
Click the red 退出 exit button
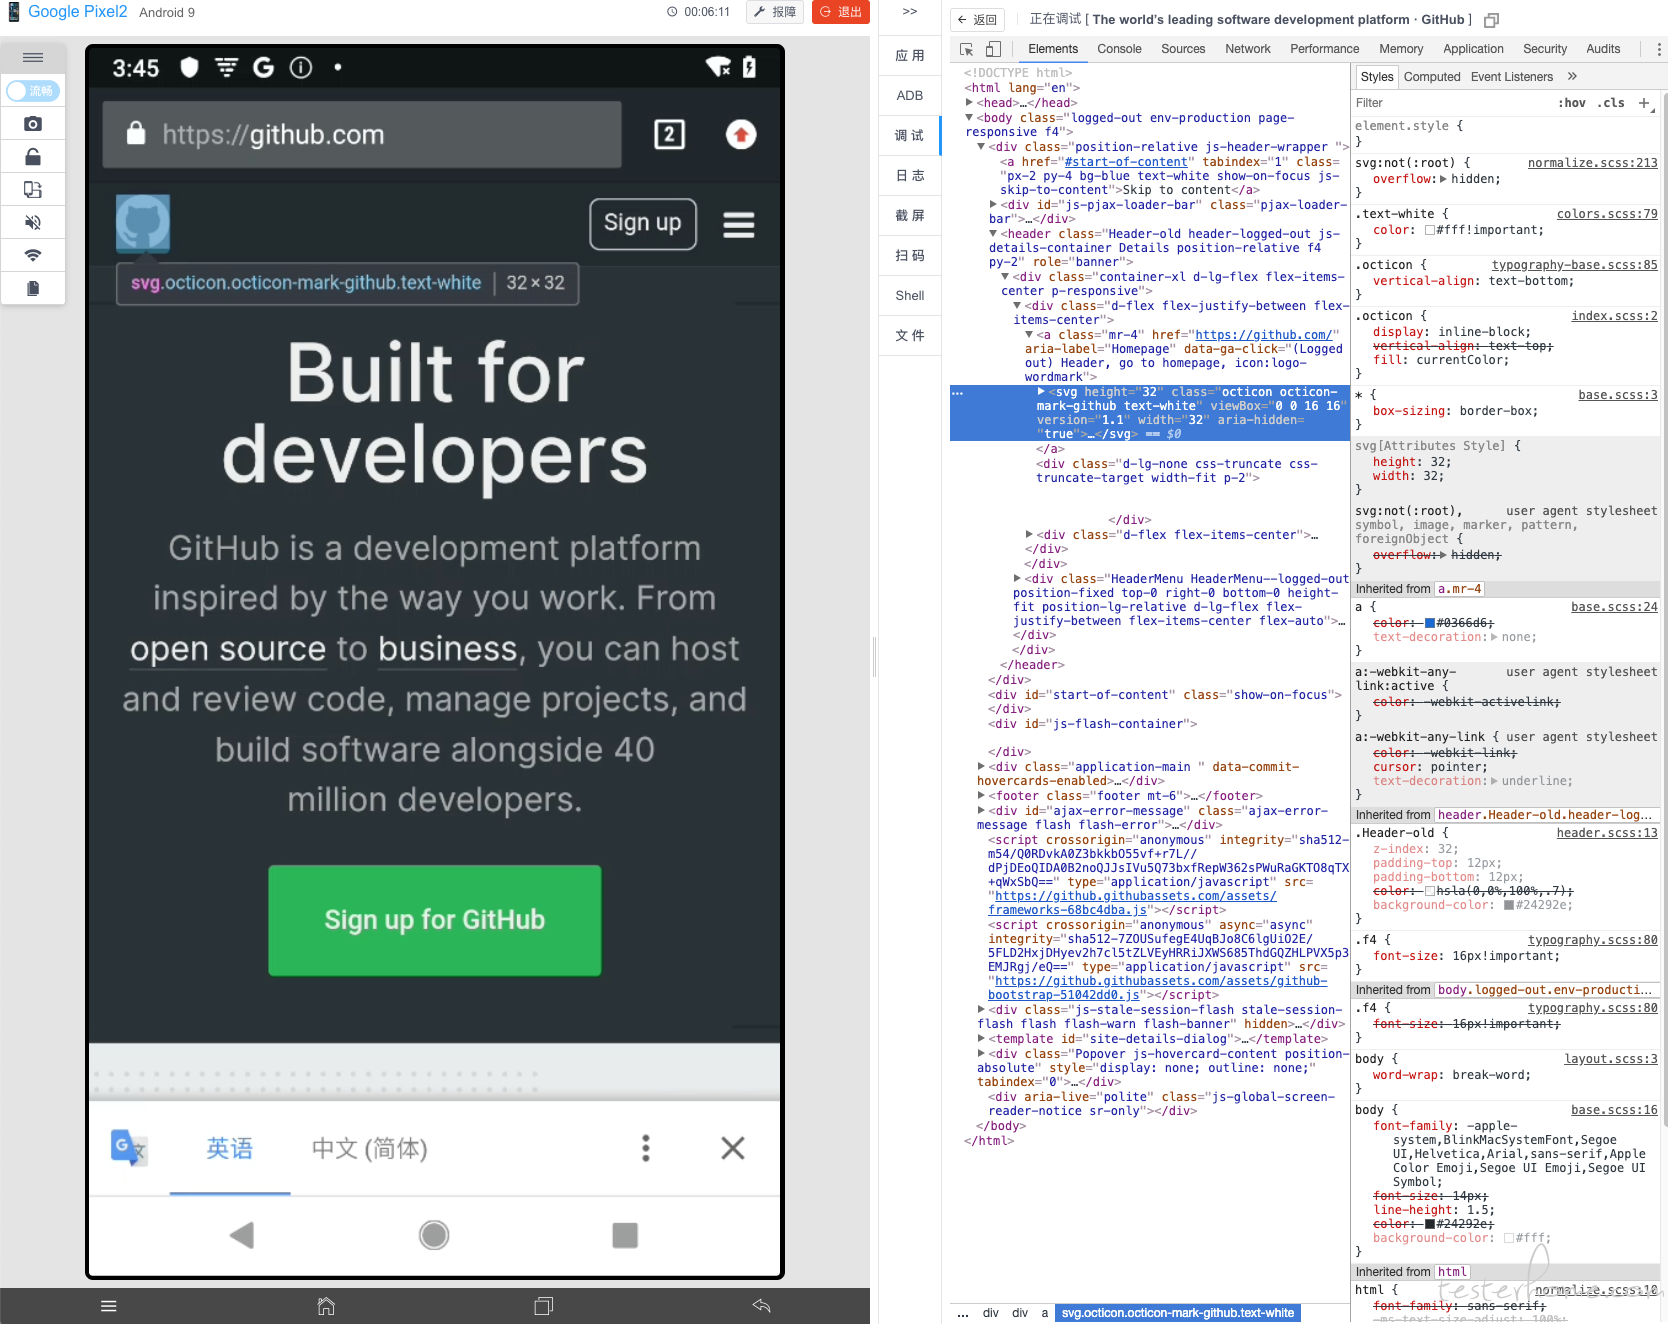pos(841,12)
